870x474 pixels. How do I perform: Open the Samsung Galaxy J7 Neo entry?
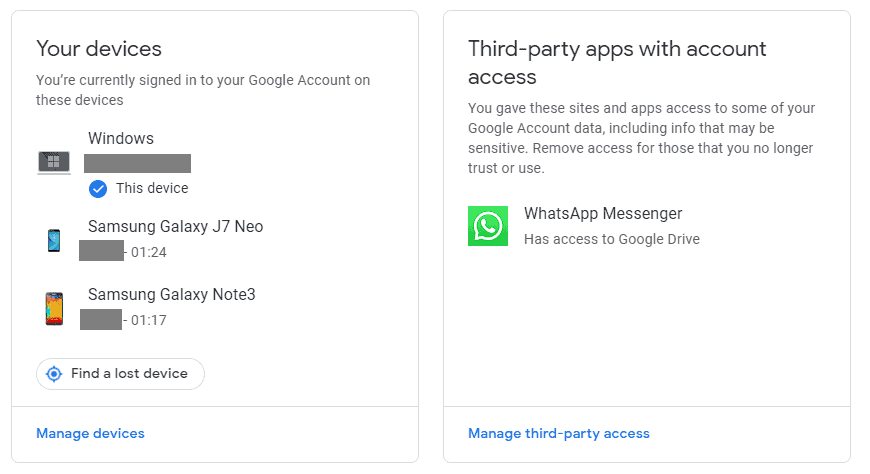click(175, 227)
